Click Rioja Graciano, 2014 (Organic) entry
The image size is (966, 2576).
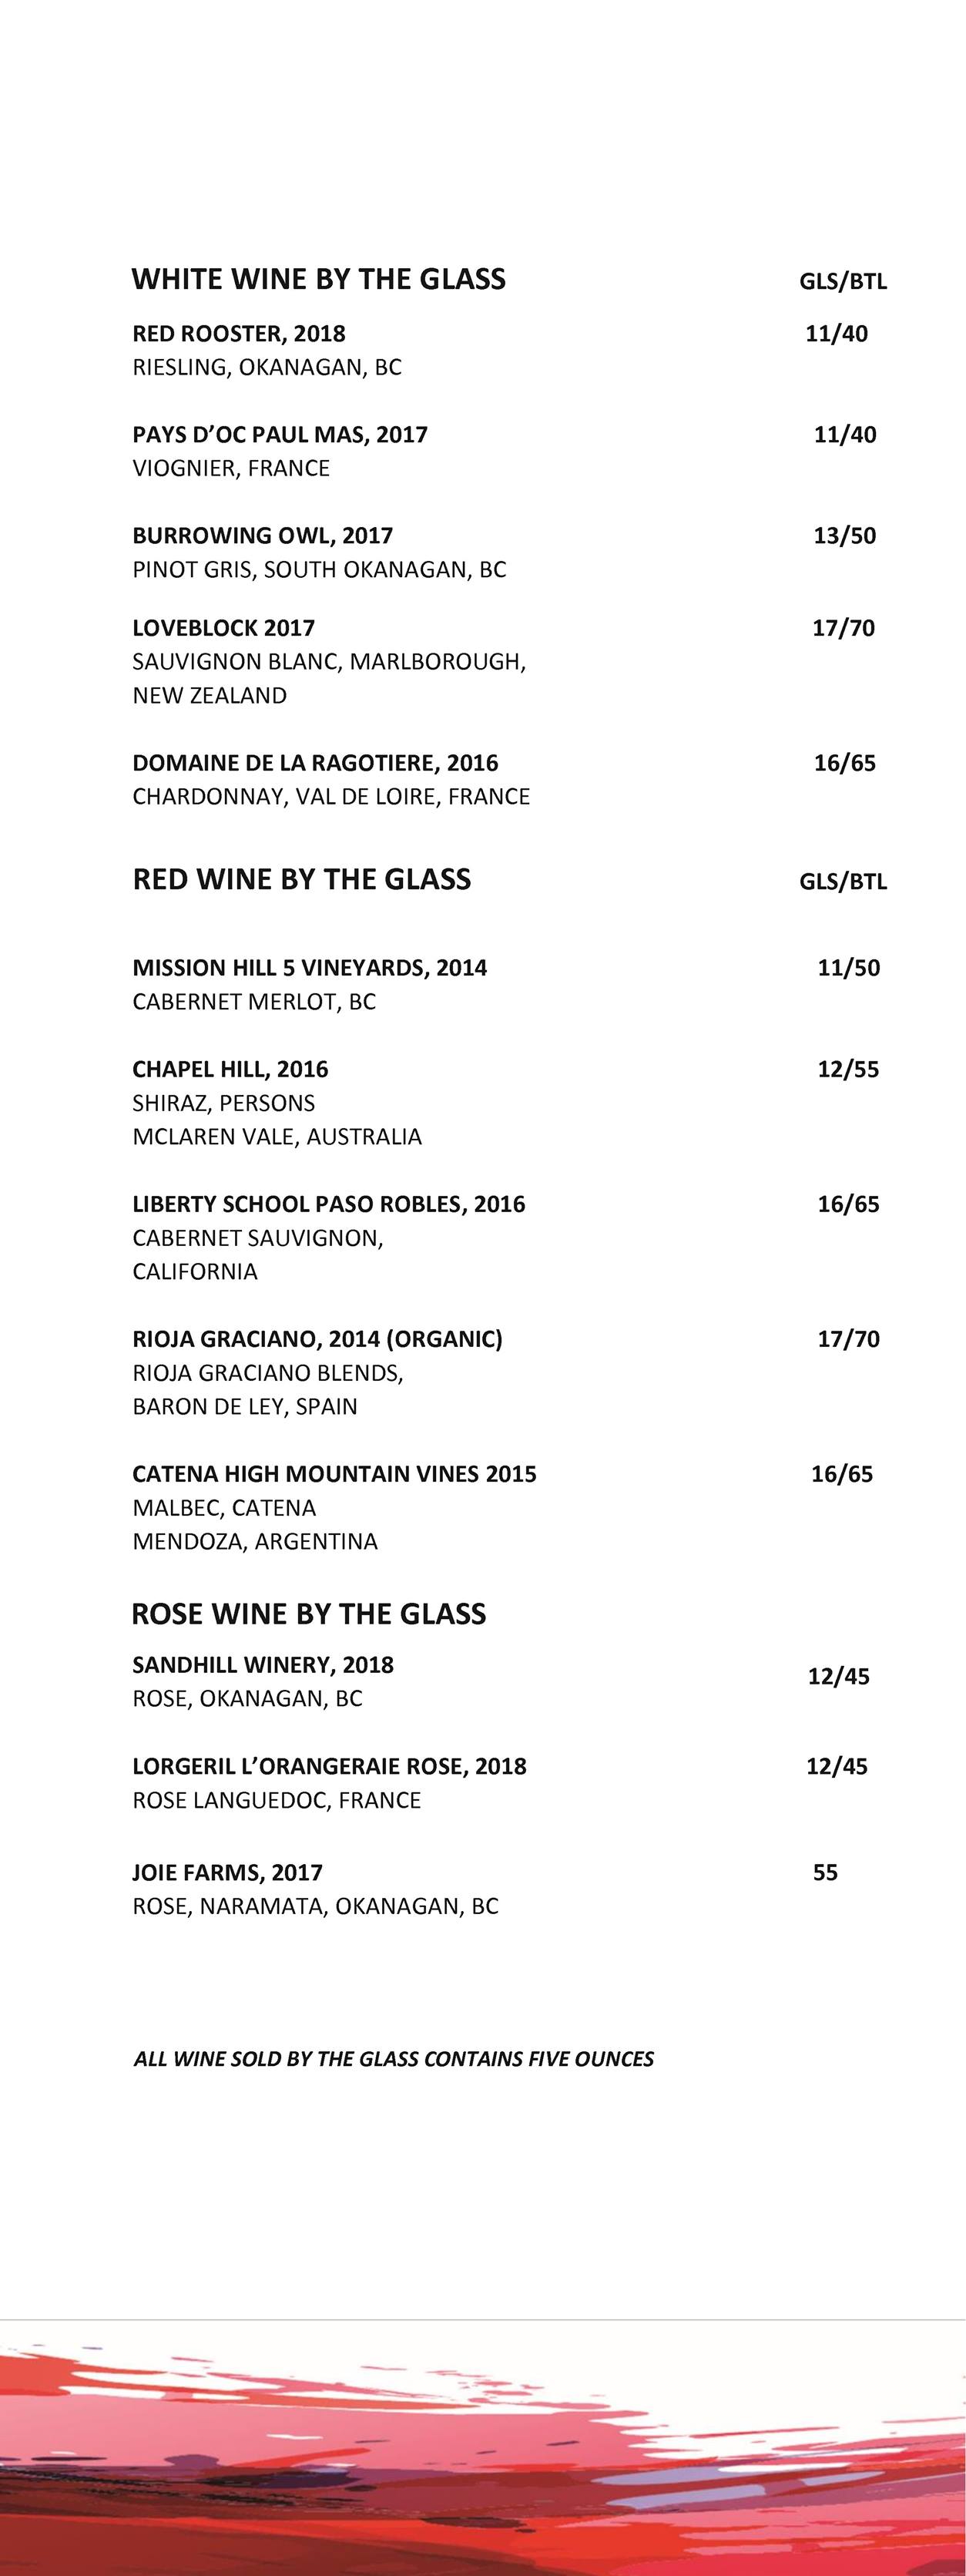tap(317, 1339)
